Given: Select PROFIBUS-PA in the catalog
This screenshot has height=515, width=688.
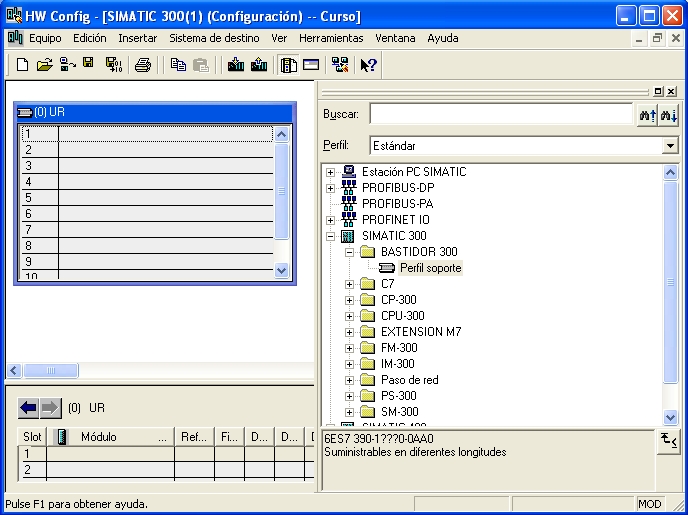Looking at the screenshot, I should coord(398,204).
